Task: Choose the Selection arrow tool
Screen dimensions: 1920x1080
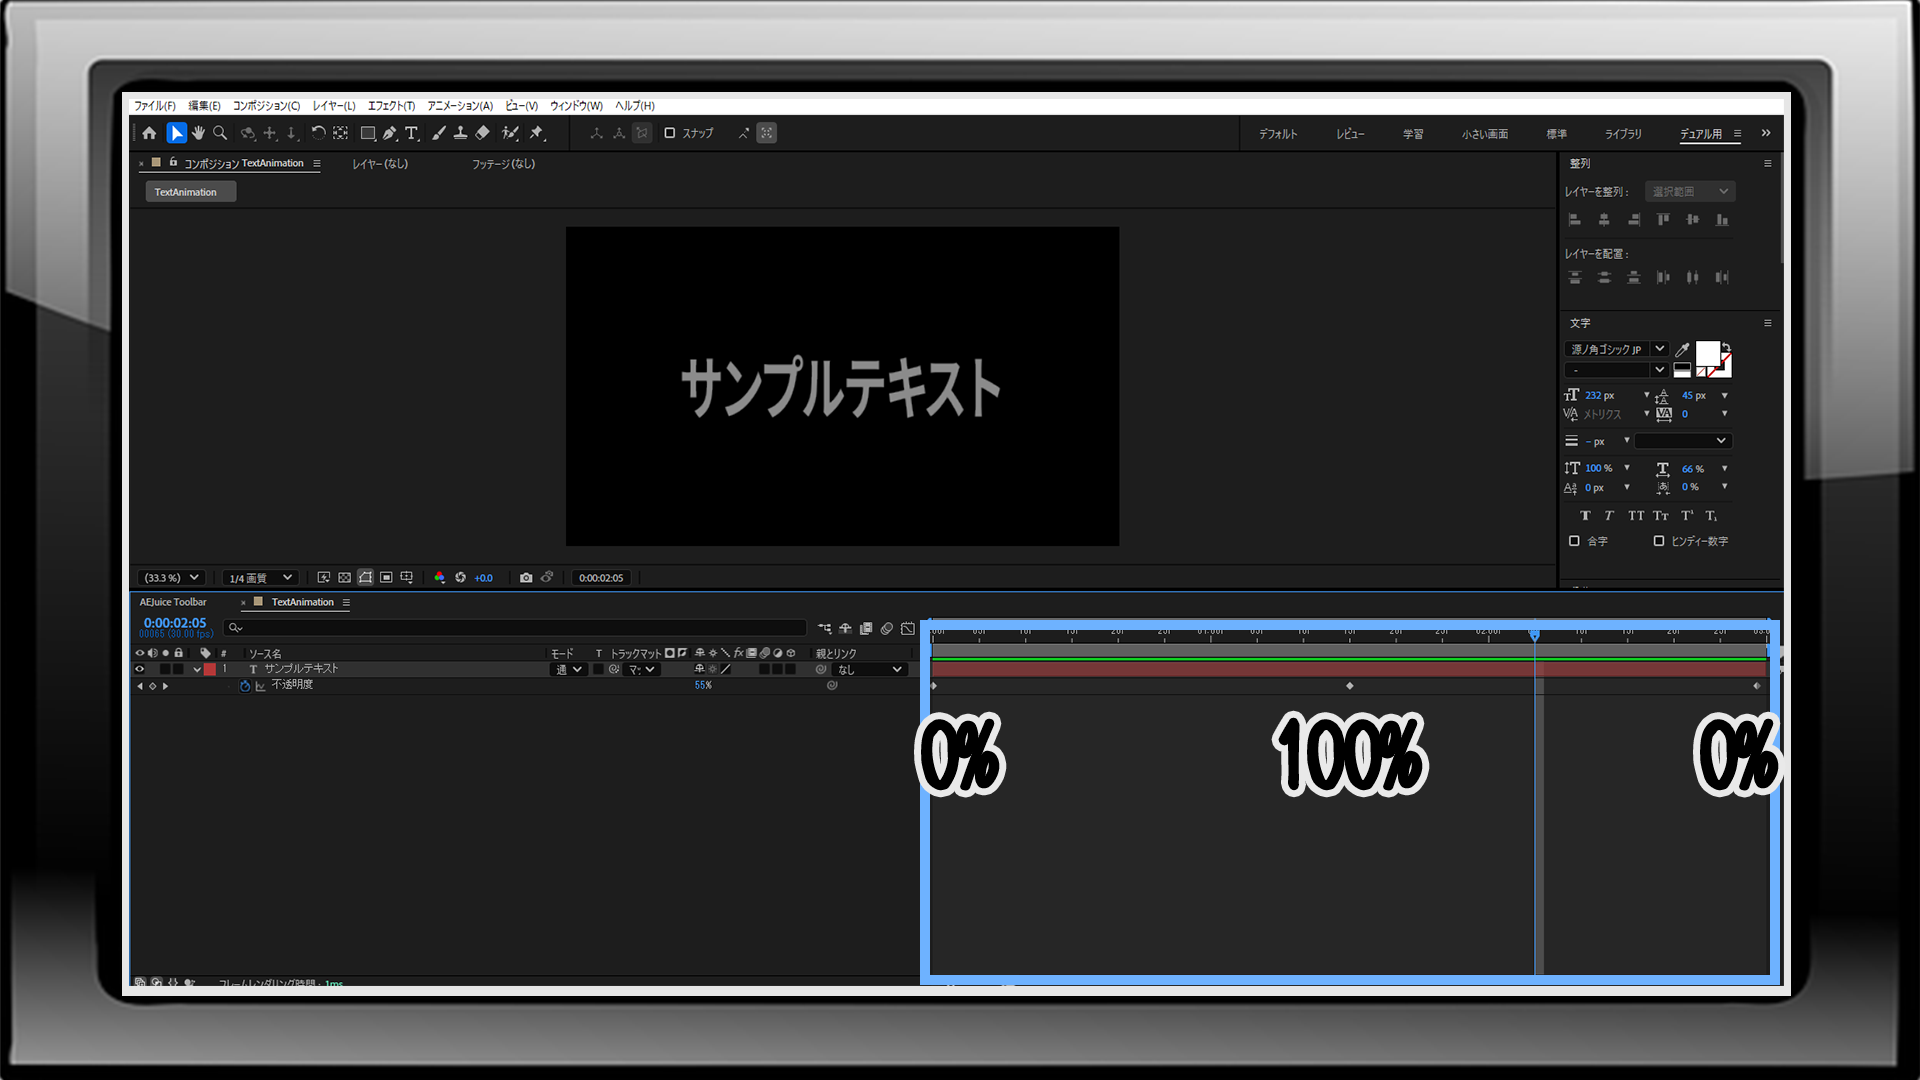Action: tap(176, 133)
